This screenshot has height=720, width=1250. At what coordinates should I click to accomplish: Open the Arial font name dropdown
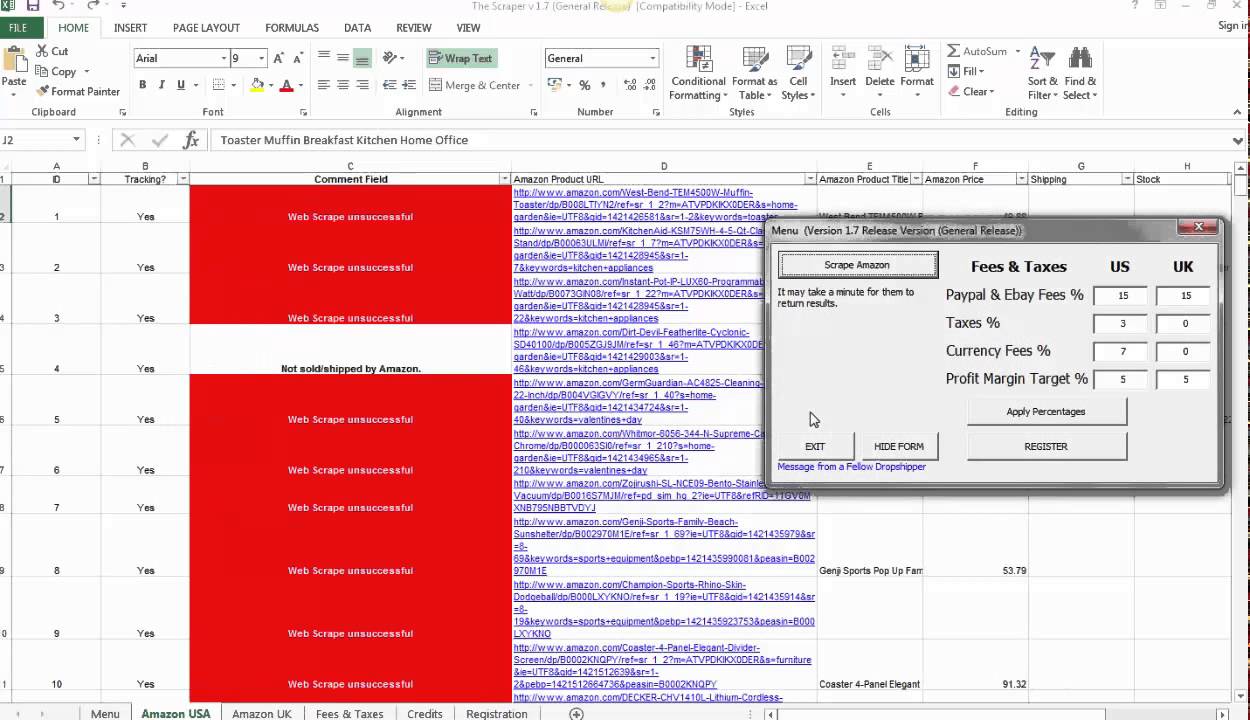(223, 58)
